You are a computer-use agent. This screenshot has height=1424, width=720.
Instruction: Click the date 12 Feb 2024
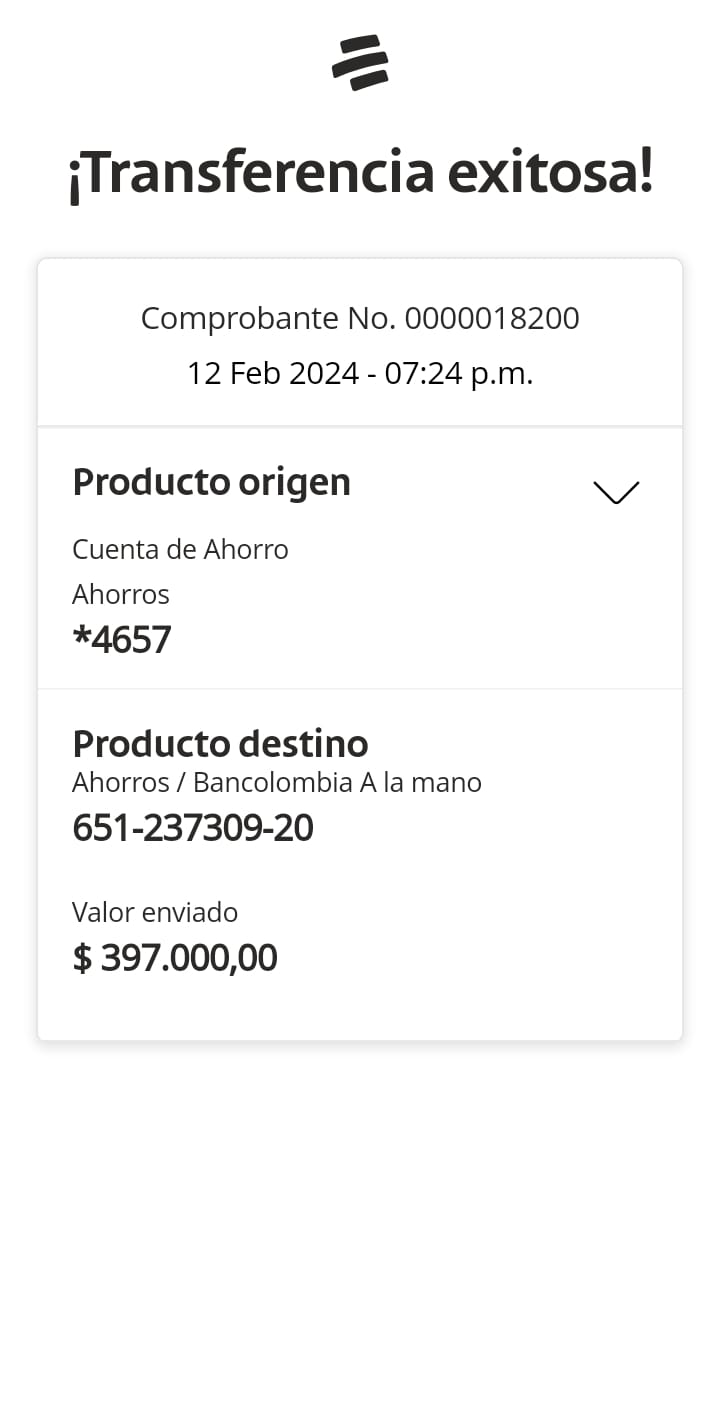(x=272, y=374)
